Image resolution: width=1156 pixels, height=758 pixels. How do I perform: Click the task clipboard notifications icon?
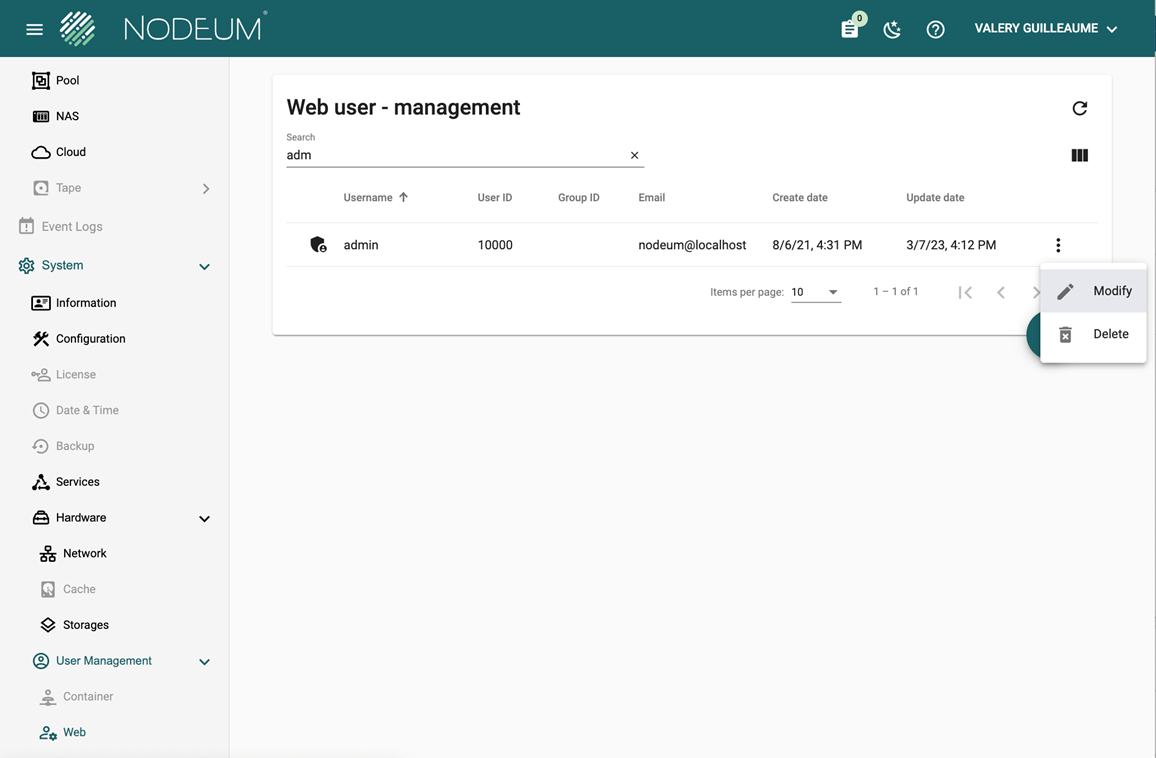pyautogui.click(x=850, y=29)
